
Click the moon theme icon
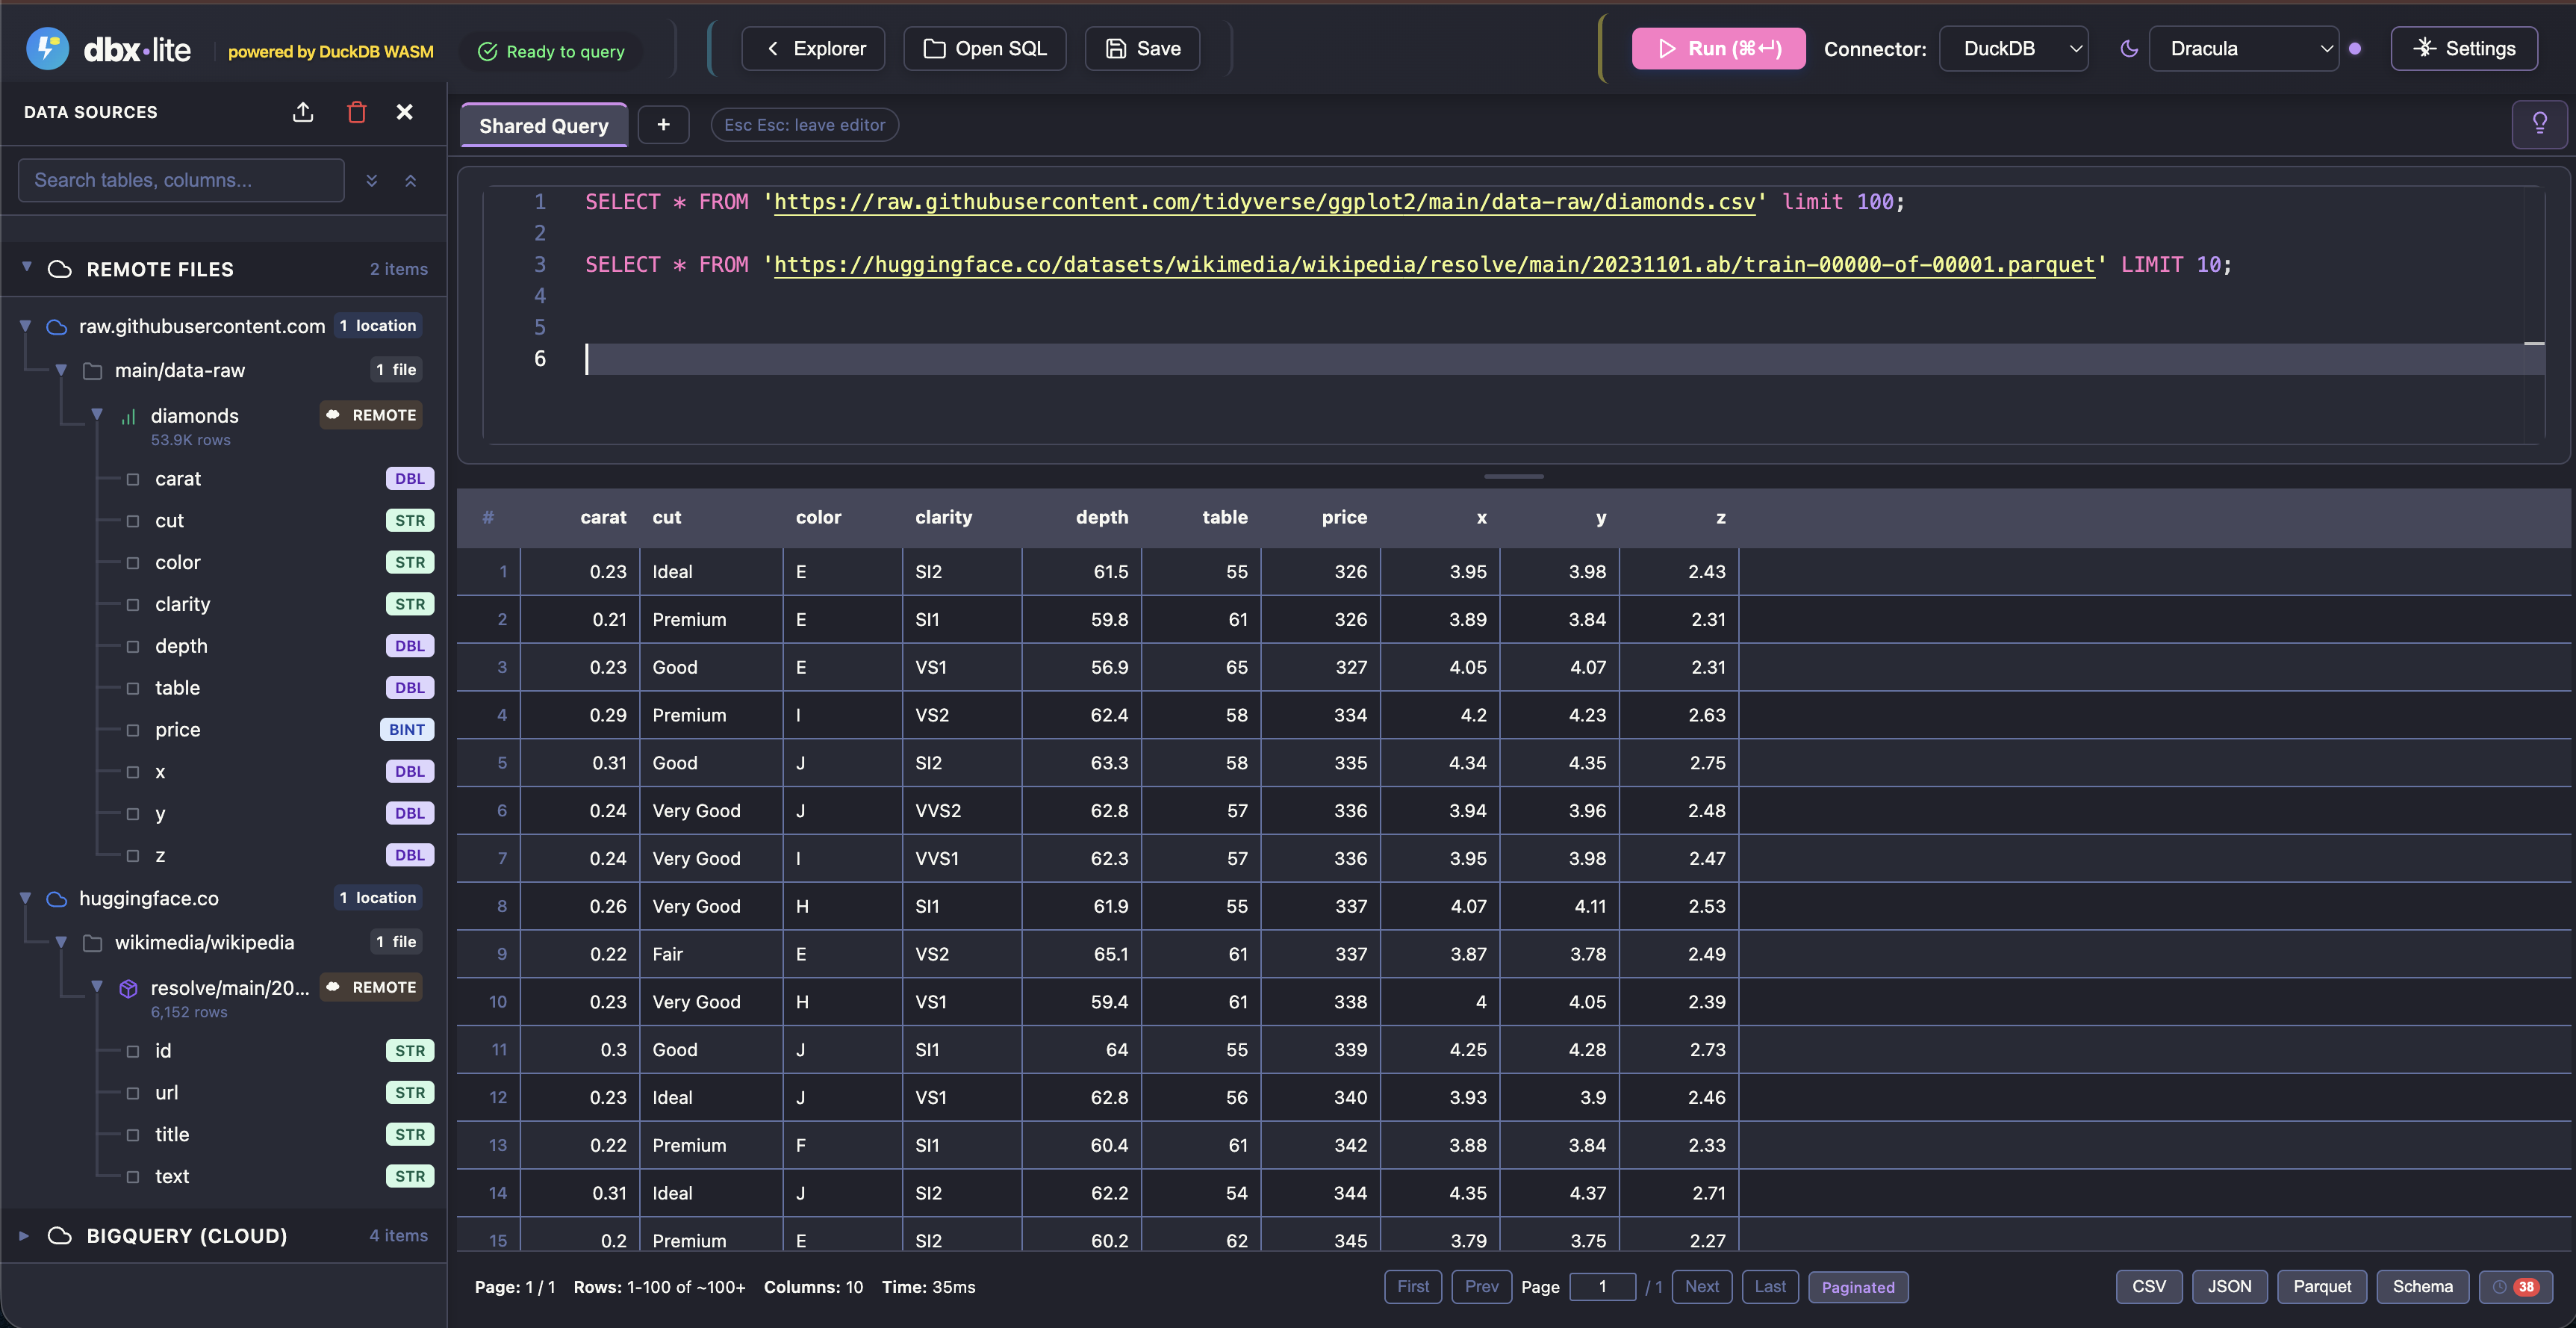click(2129, 49)
